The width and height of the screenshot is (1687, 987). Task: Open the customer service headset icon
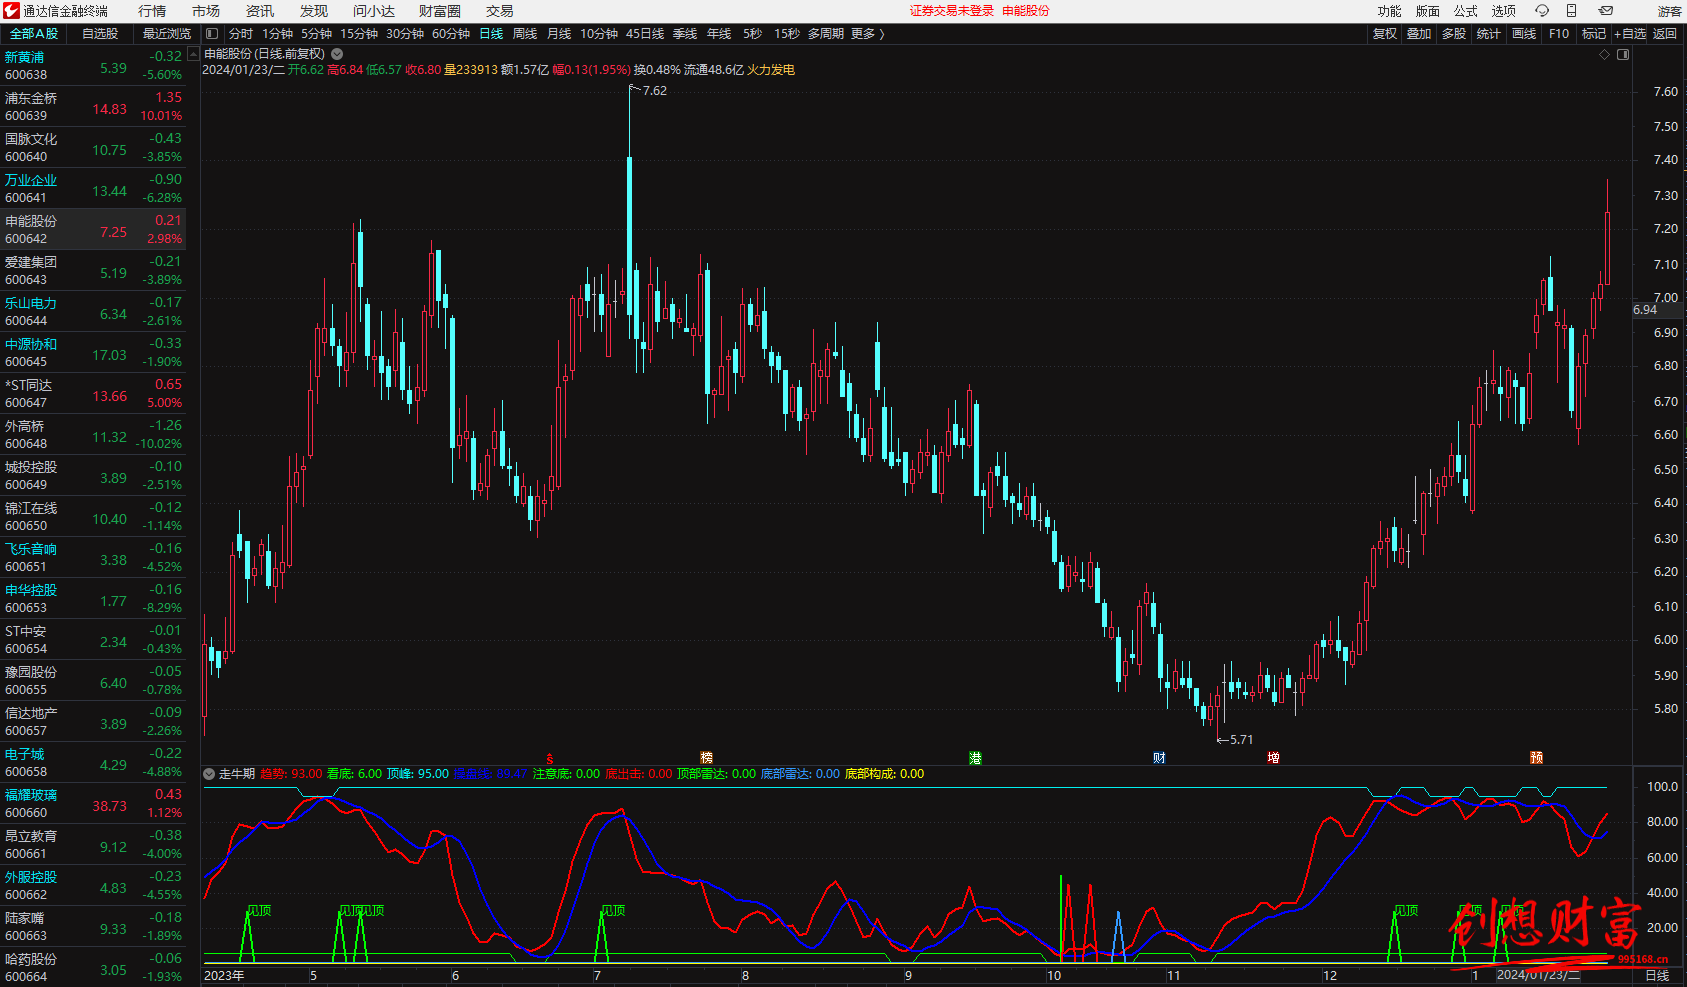pyautogui.click(x=1541, y=11)
